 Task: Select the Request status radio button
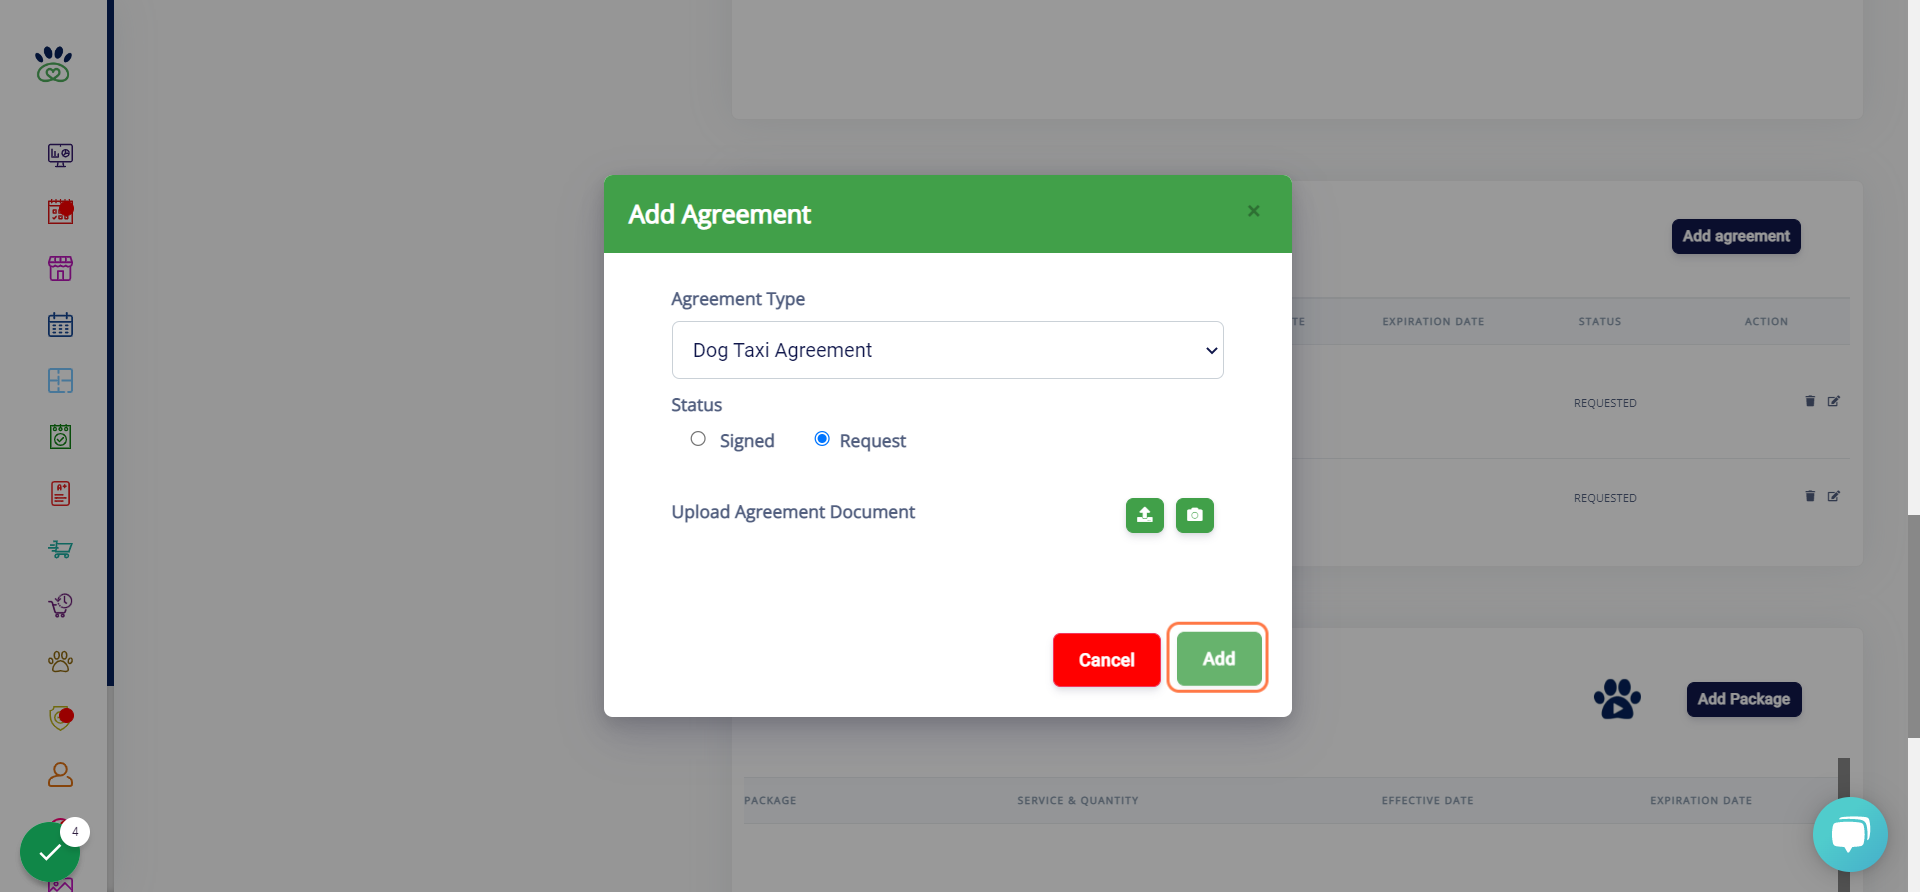(x=822, y=439)
